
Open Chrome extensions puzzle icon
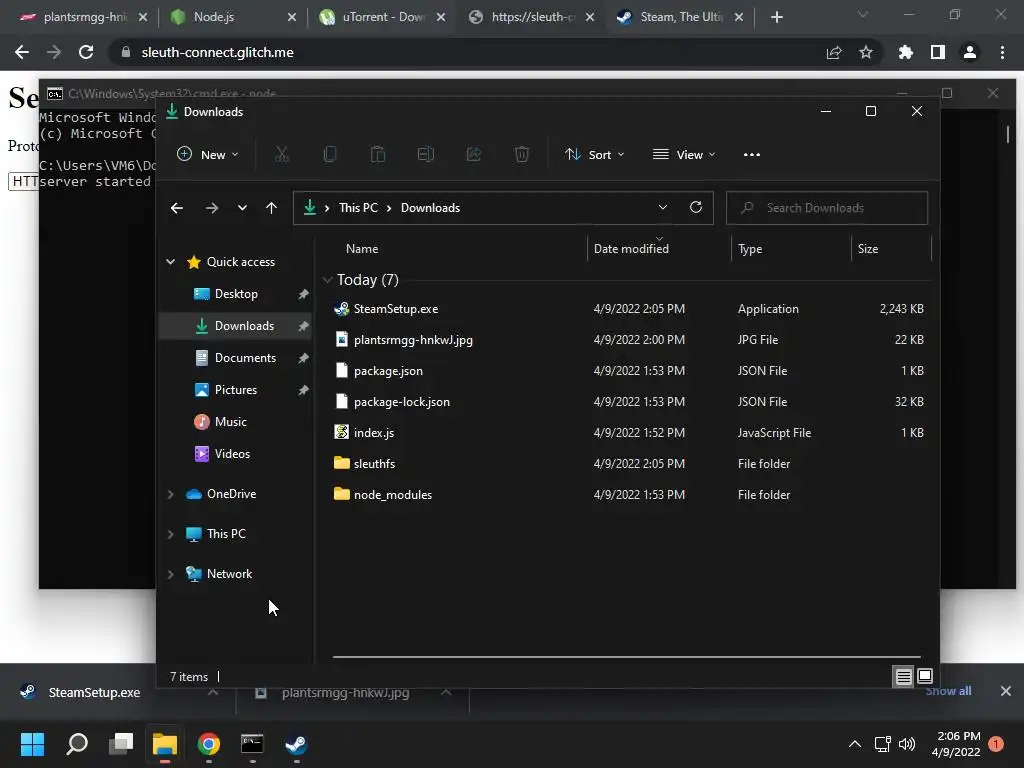(905, 52)
